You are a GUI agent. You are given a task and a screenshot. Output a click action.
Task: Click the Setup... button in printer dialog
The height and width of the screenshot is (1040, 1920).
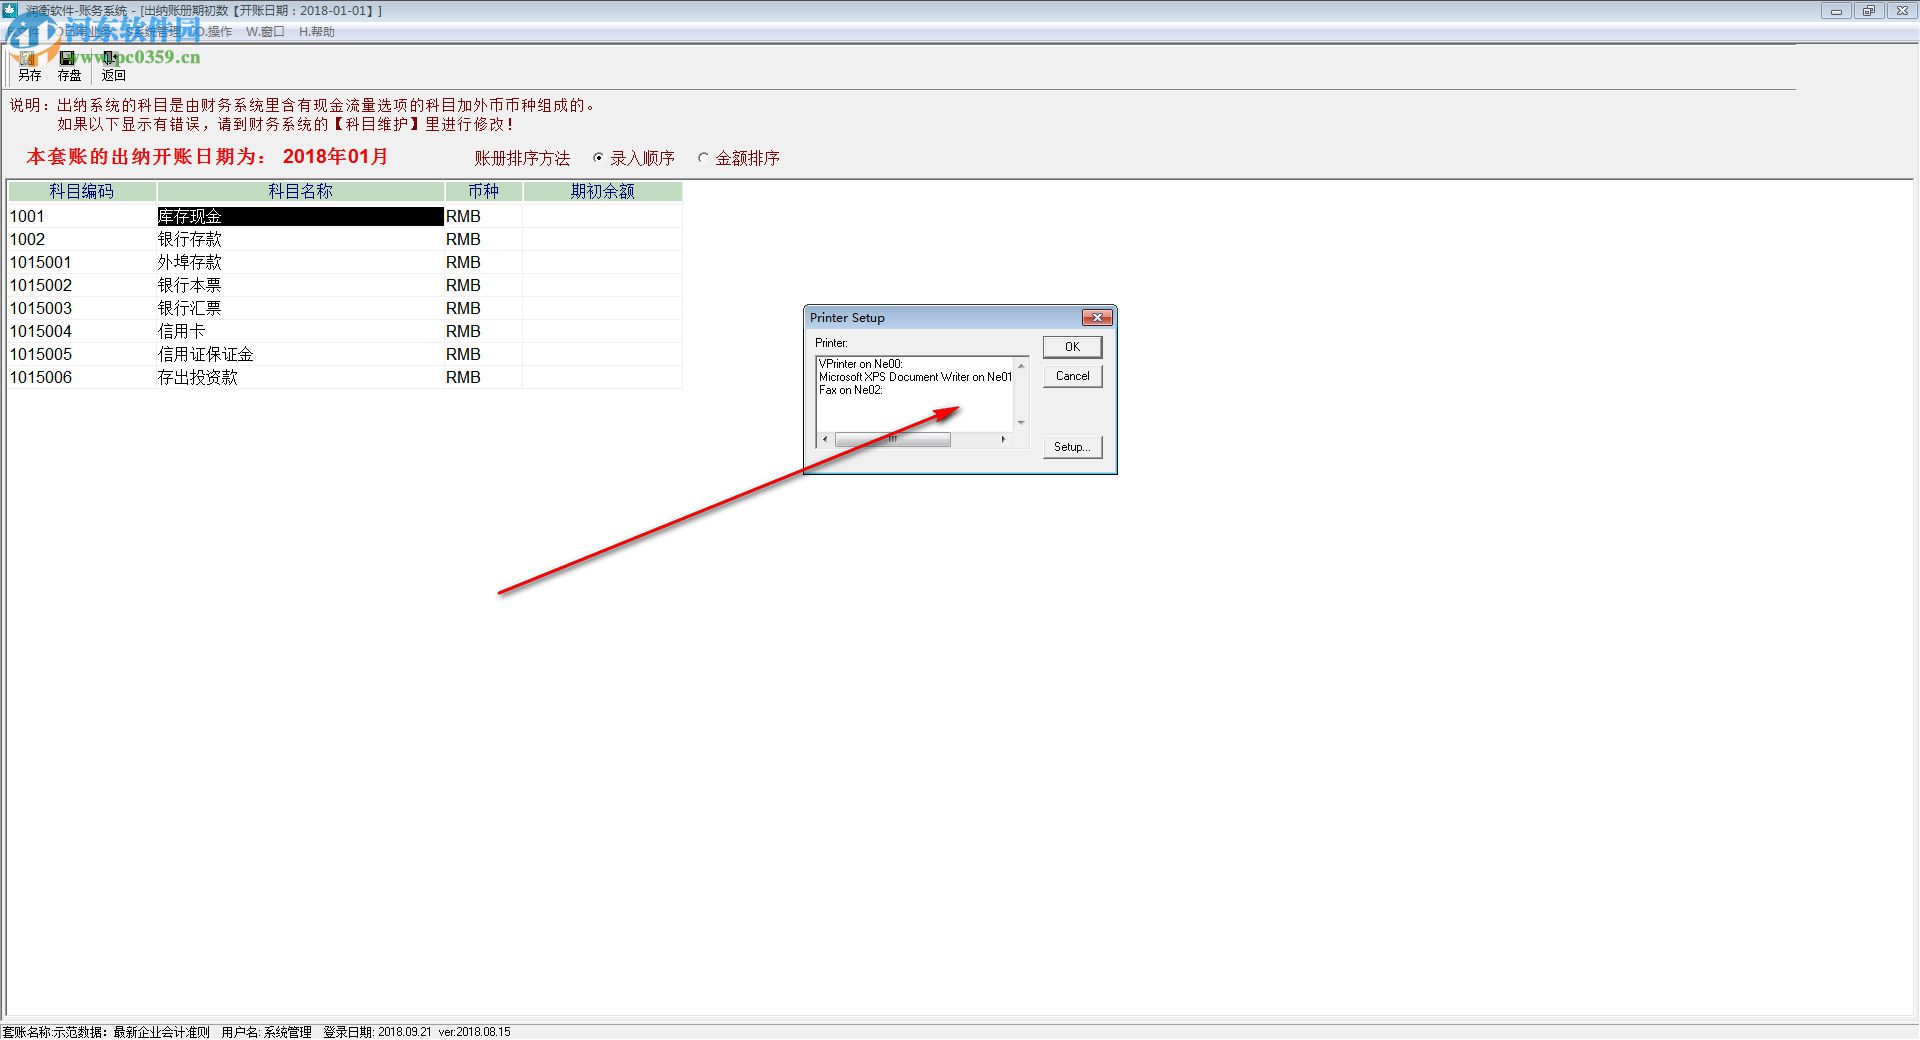1072,447
